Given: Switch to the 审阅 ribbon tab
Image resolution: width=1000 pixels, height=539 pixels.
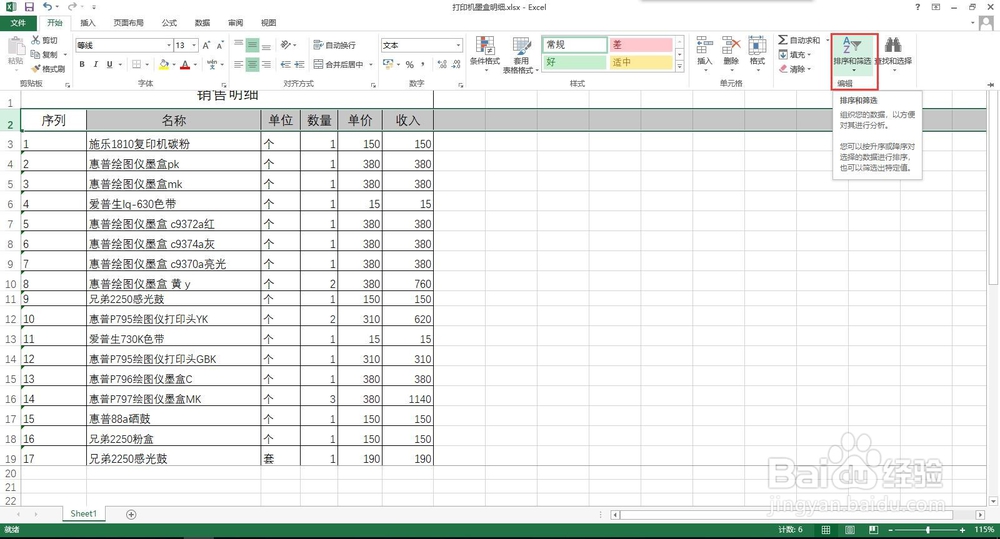Looking at the screenshot, I should [235, 23].
